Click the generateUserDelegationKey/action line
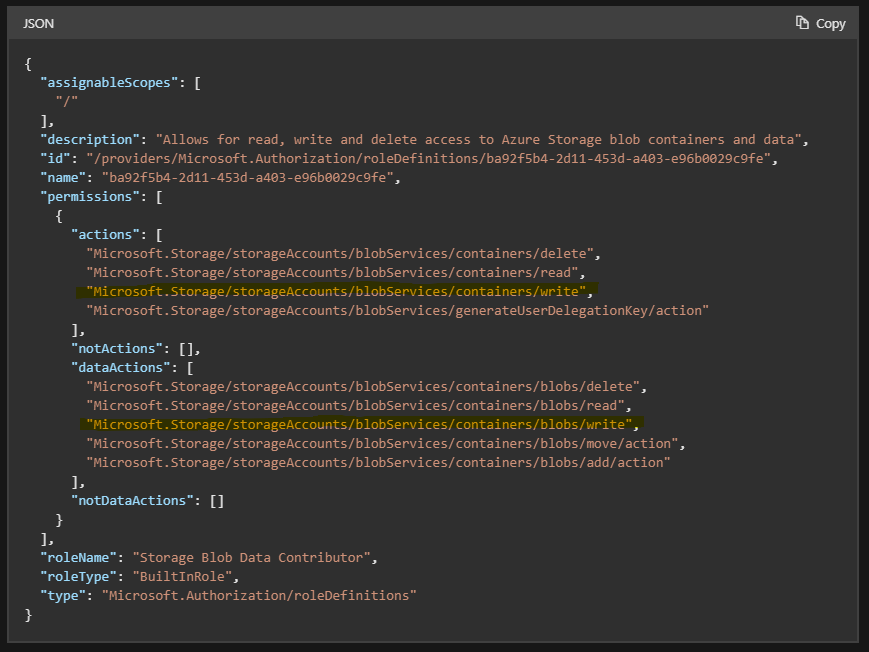Viewport: 869px width, 652px height. [x=397, y=310]
